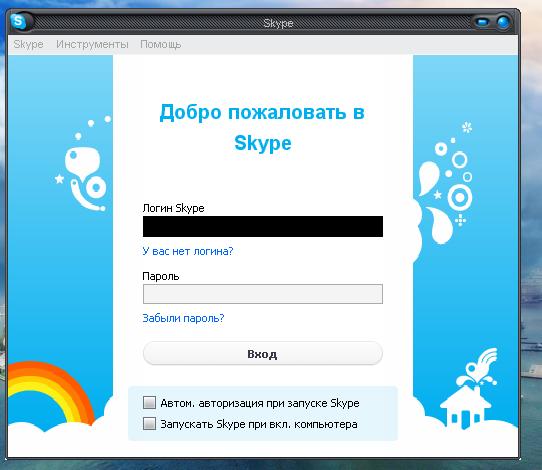Click the Добро пожаловать в Skype heading
The height and width of the screenshot is (470, 542).
tap(262, 128)
